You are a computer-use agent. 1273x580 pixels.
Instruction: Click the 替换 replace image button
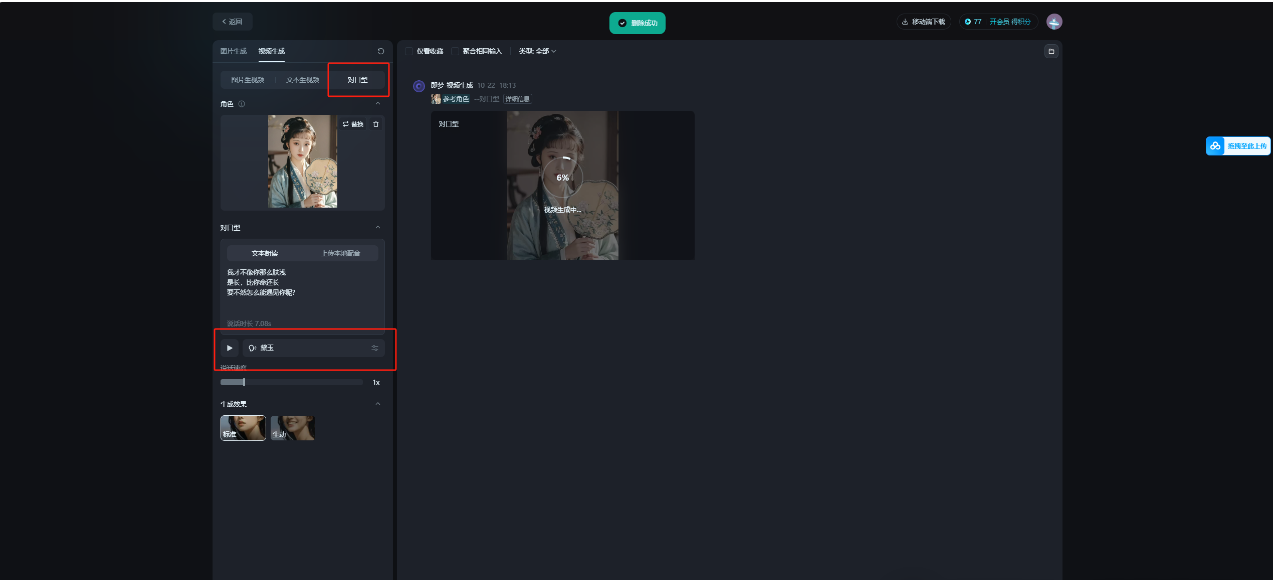353,124
